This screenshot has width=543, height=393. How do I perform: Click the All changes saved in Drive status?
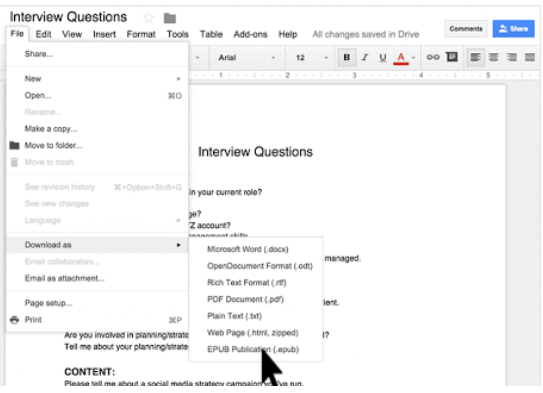[x=366, y=34]
